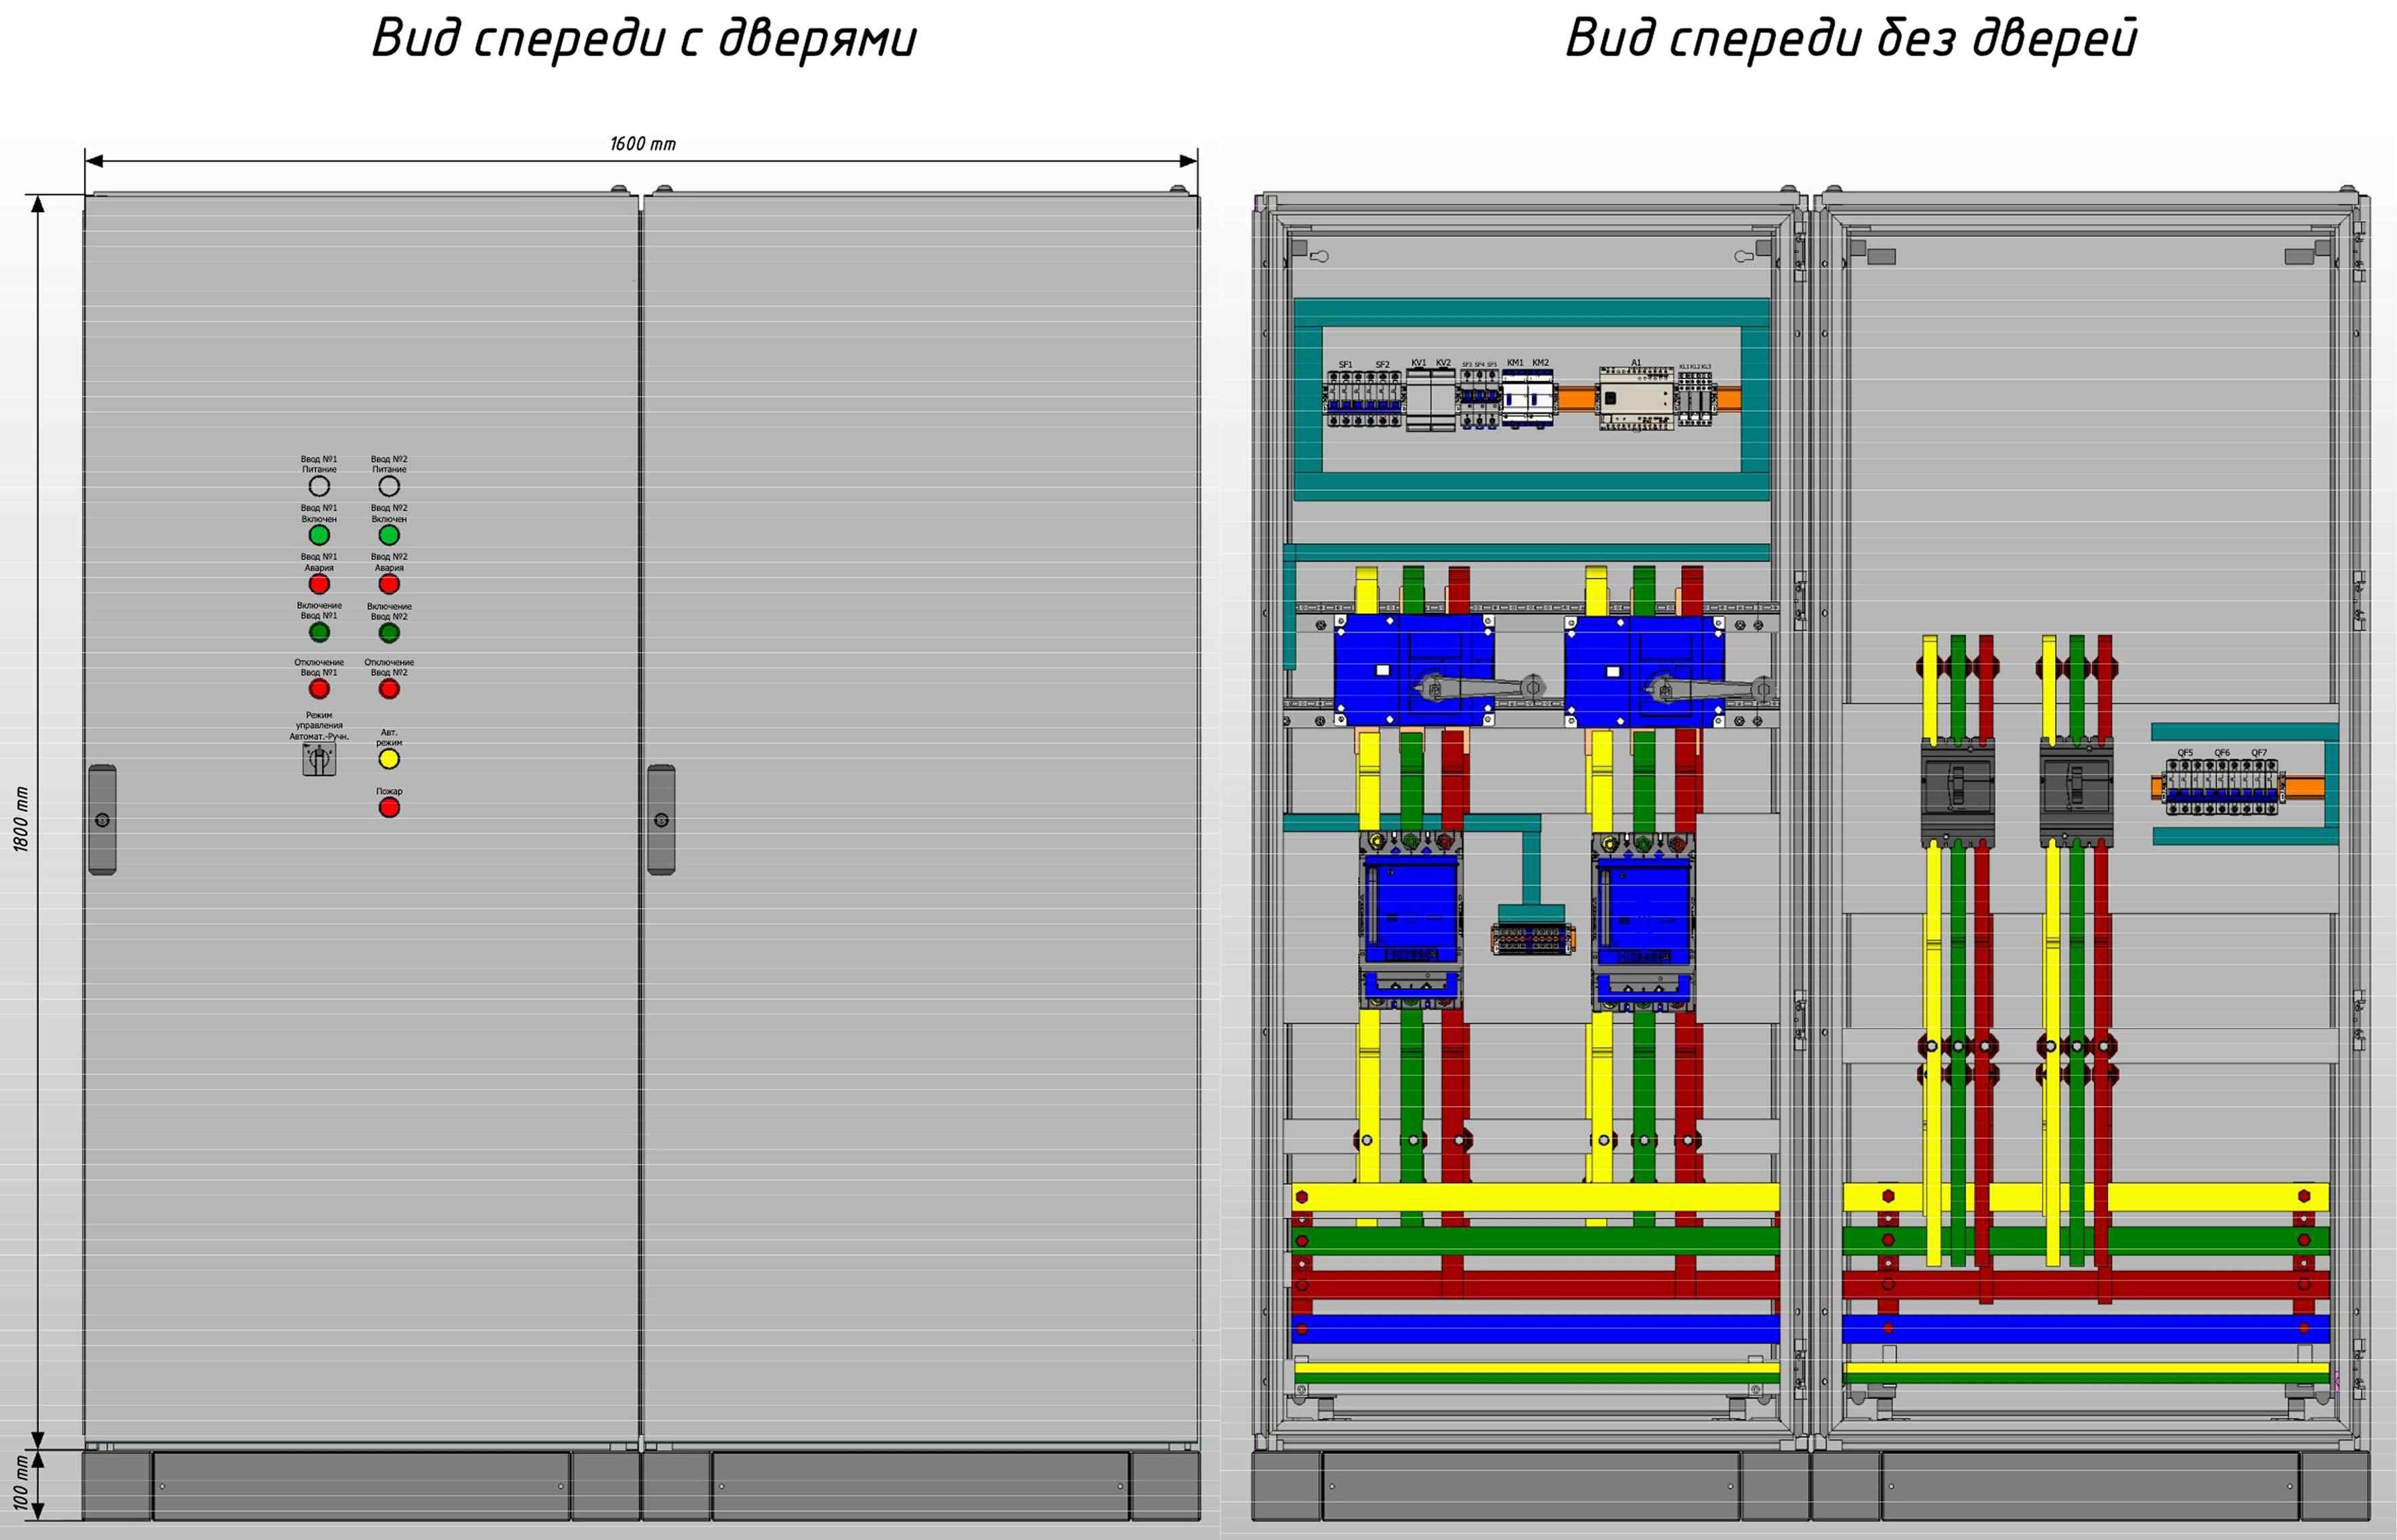
Task: Select the QF5 breaker in right cabinet
Action: coord(2185,787)
